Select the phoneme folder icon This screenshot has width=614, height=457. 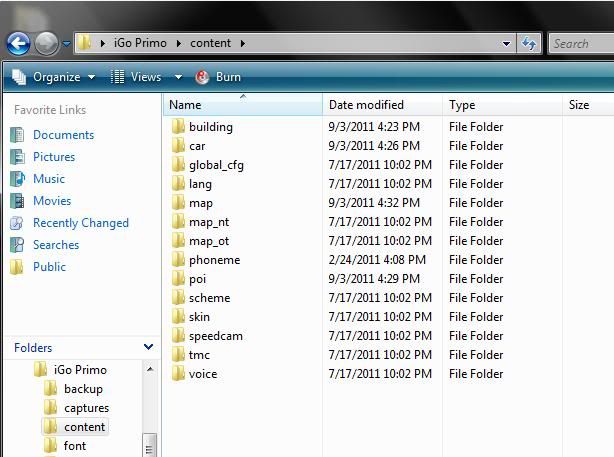click(x=178, y=260)
